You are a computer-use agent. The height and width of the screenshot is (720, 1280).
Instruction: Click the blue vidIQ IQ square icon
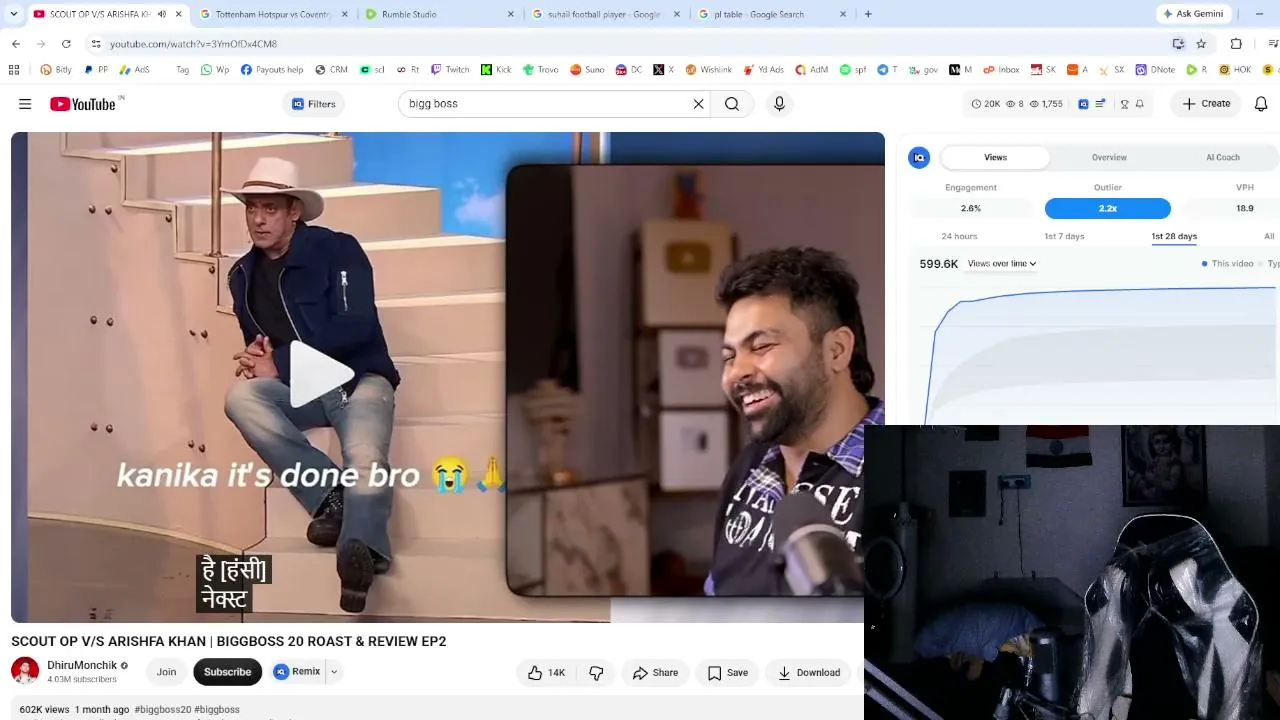pyautogui.click(x=1083, y=104)
